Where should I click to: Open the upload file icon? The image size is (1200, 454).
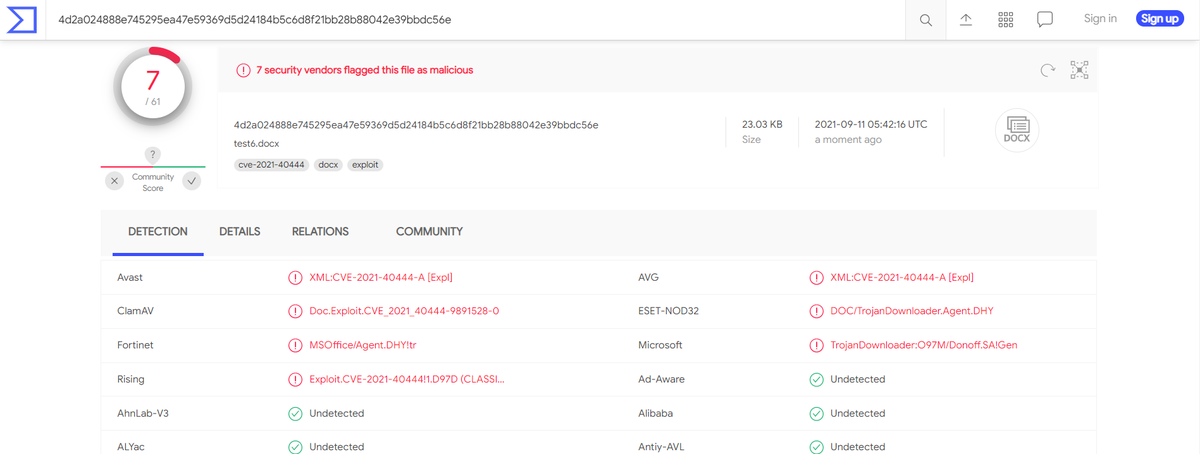point(966,19)
